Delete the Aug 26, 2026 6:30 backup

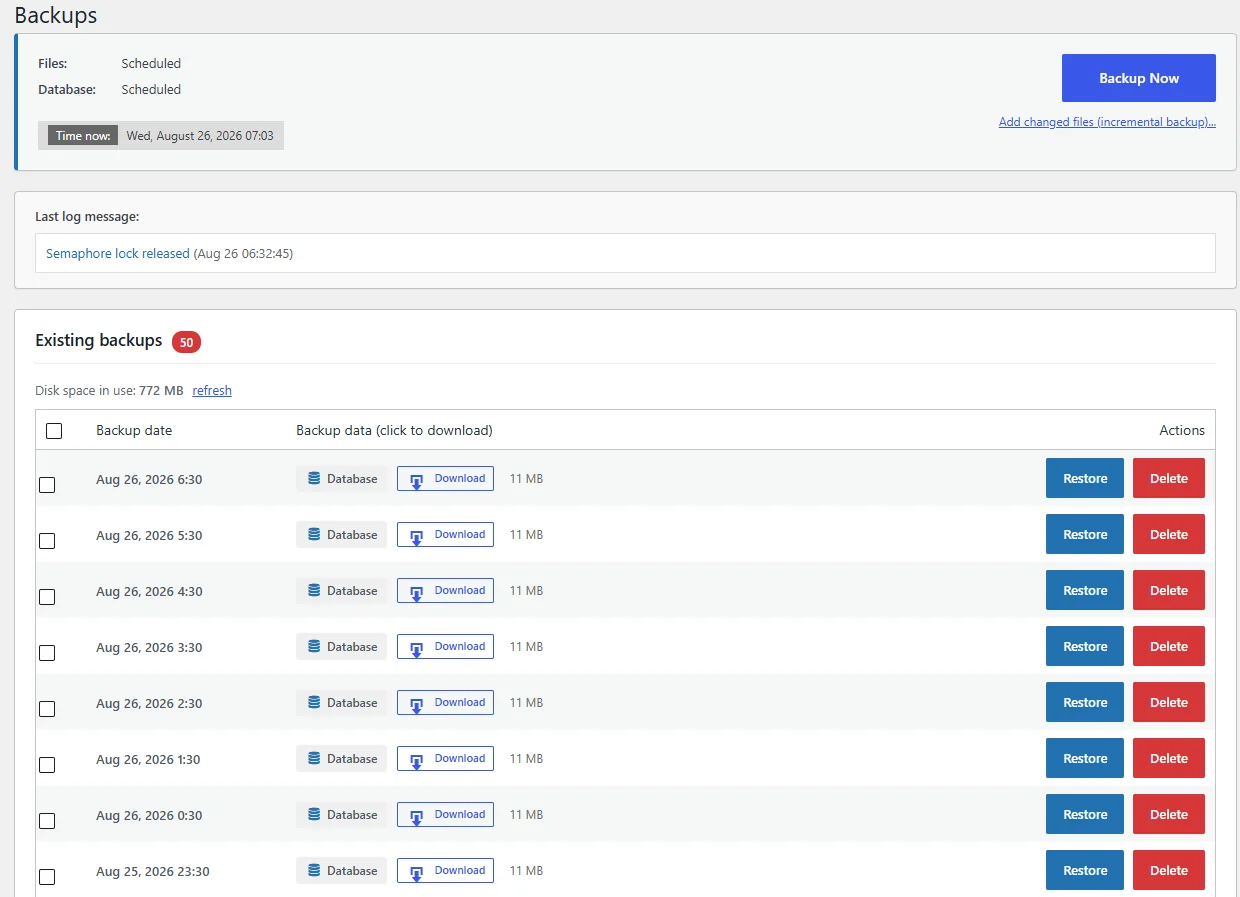[x=1169, y=478]
